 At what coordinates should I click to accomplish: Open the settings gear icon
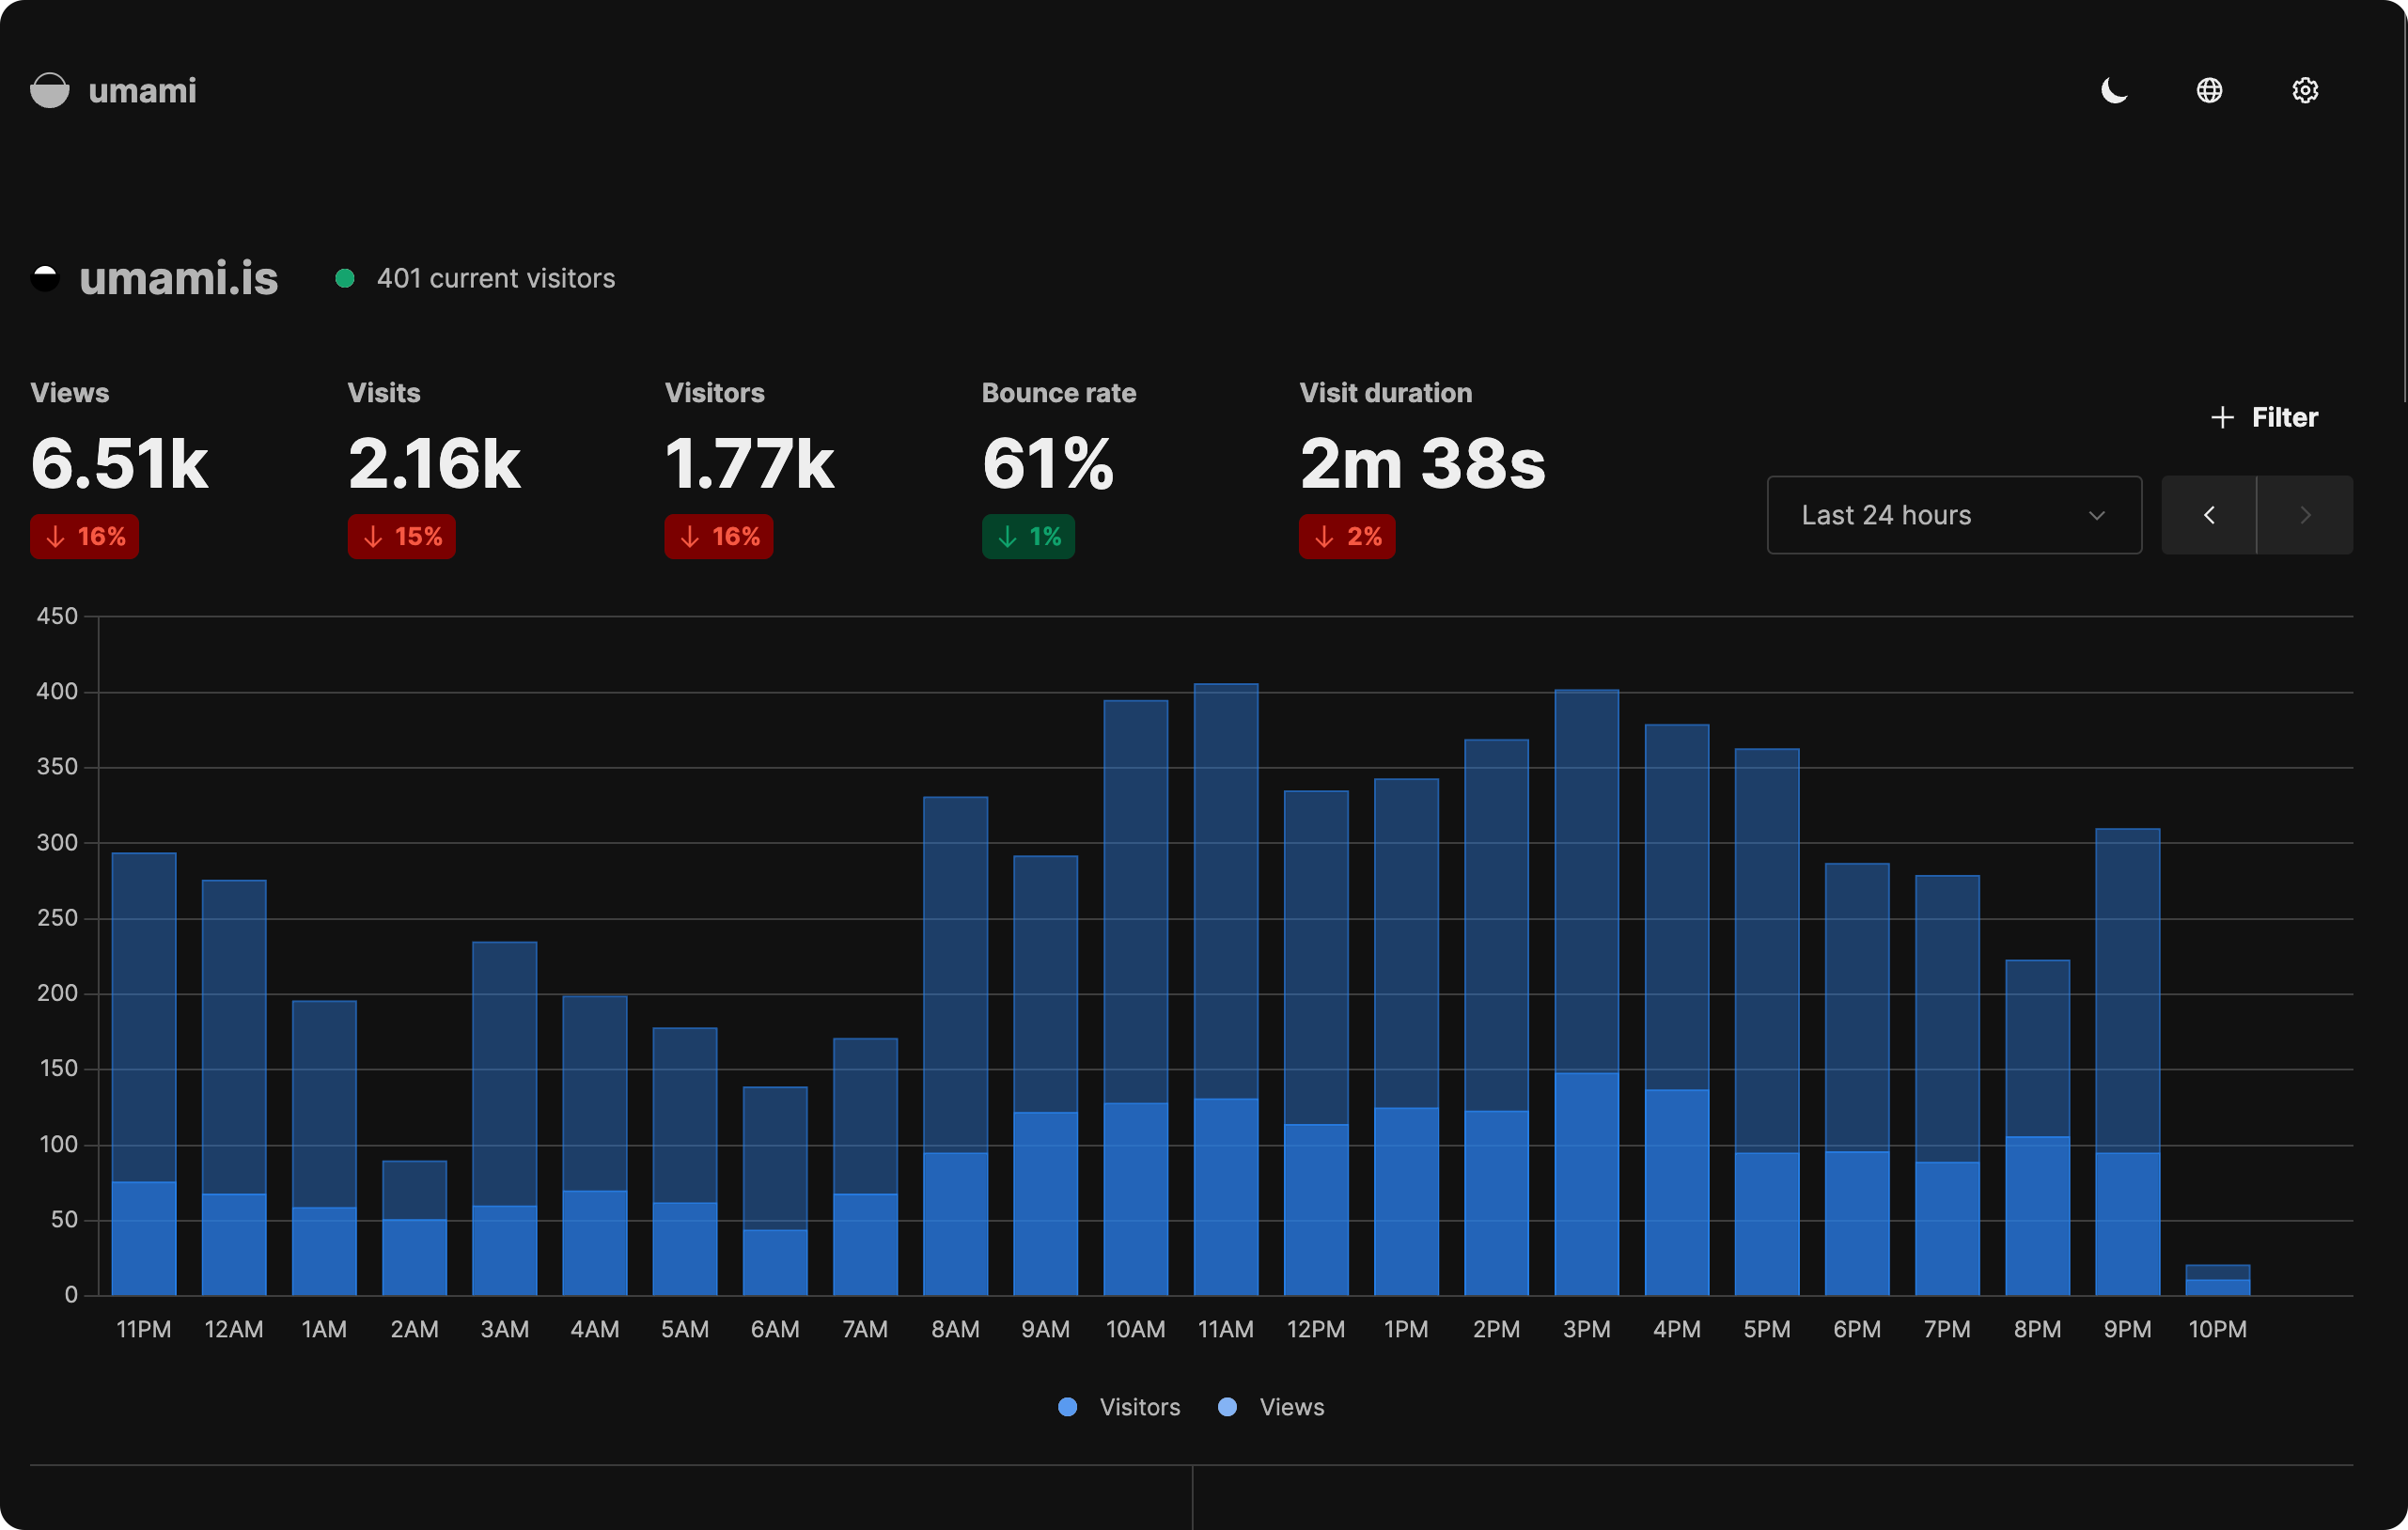[x=2305, y=90]
